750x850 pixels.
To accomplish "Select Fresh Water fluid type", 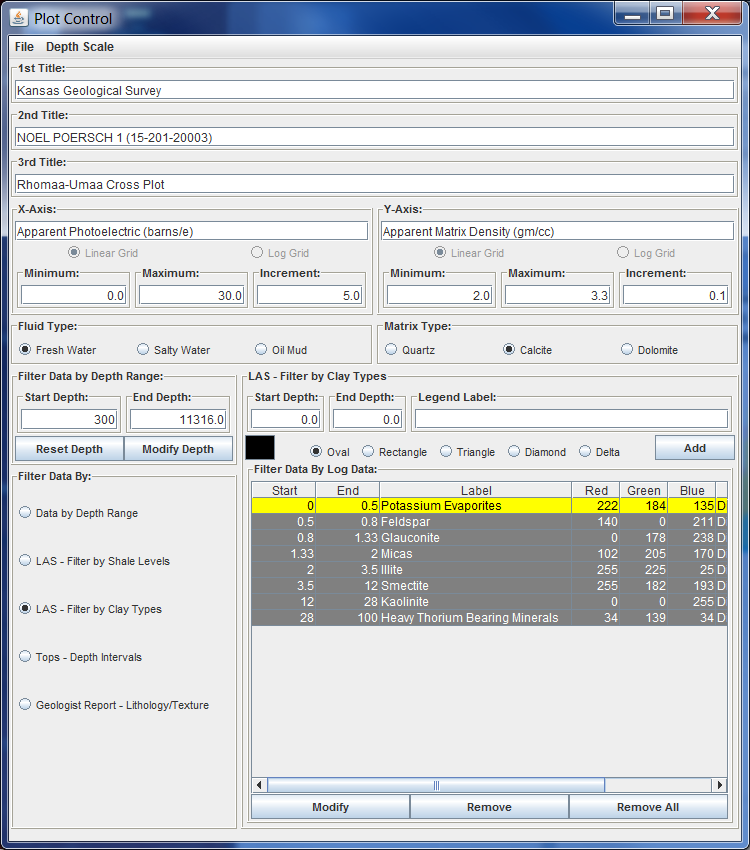I will (x=57, y=350).
